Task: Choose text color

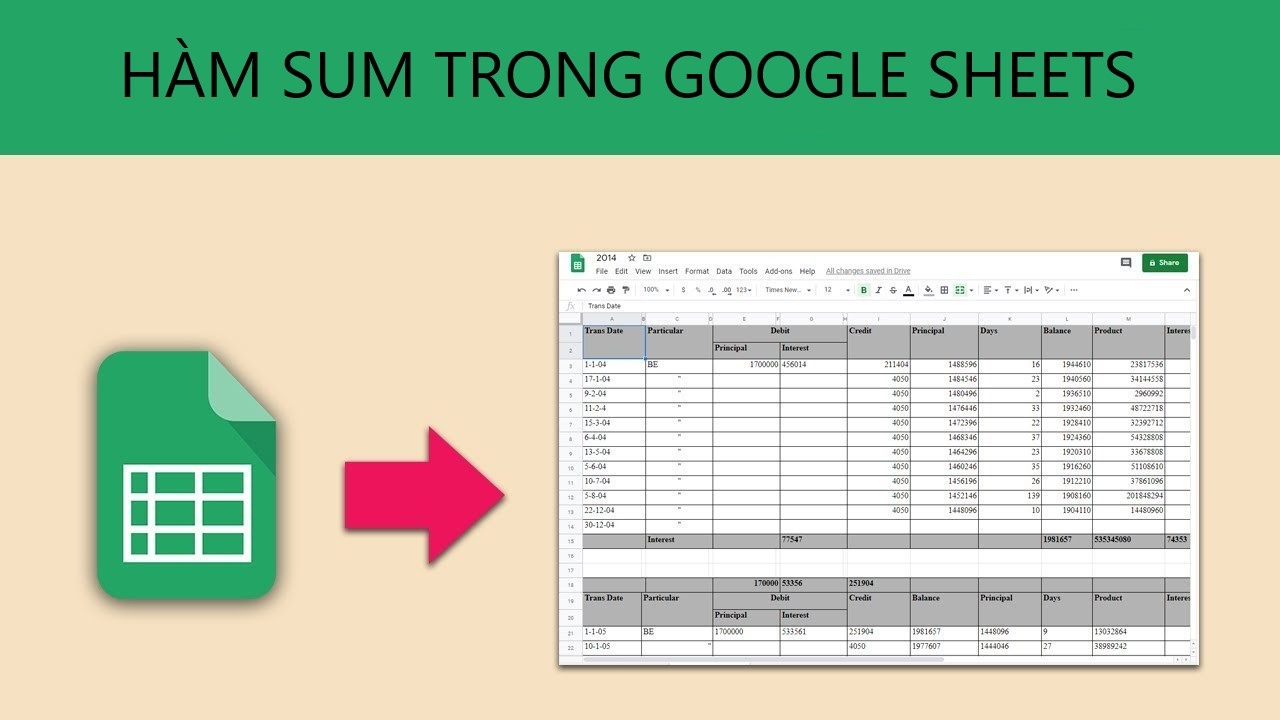Action: (908, 290)
